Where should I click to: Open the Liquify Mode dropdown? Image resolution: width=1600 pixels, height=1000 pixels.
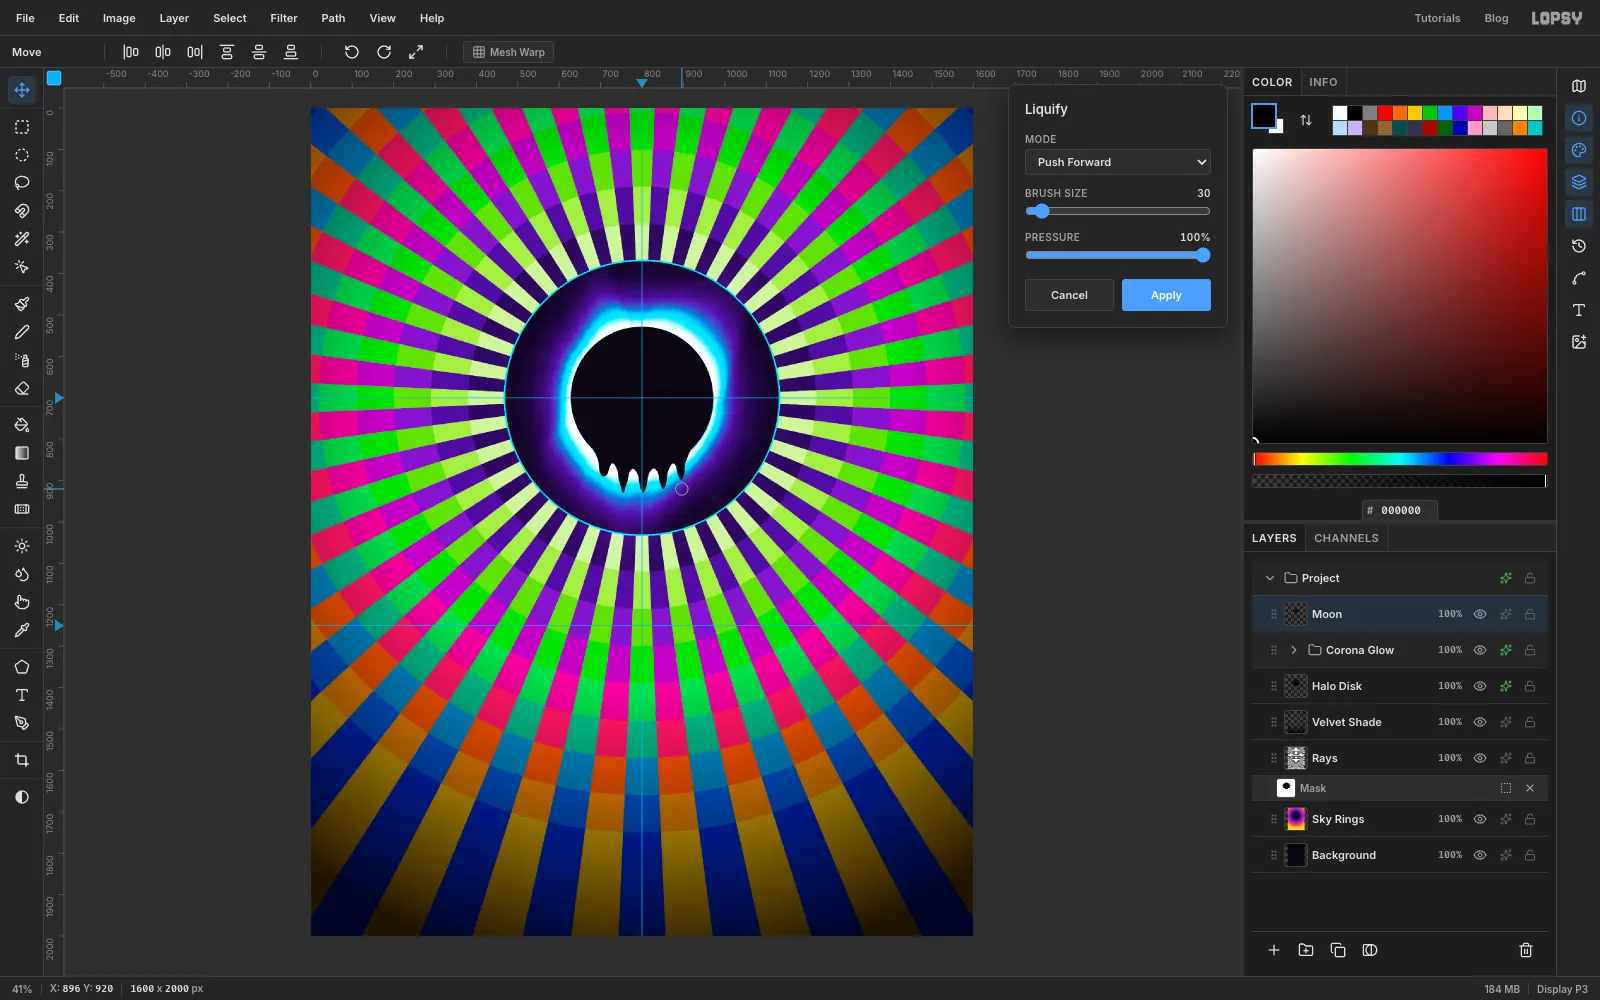tap(1118, 162)
